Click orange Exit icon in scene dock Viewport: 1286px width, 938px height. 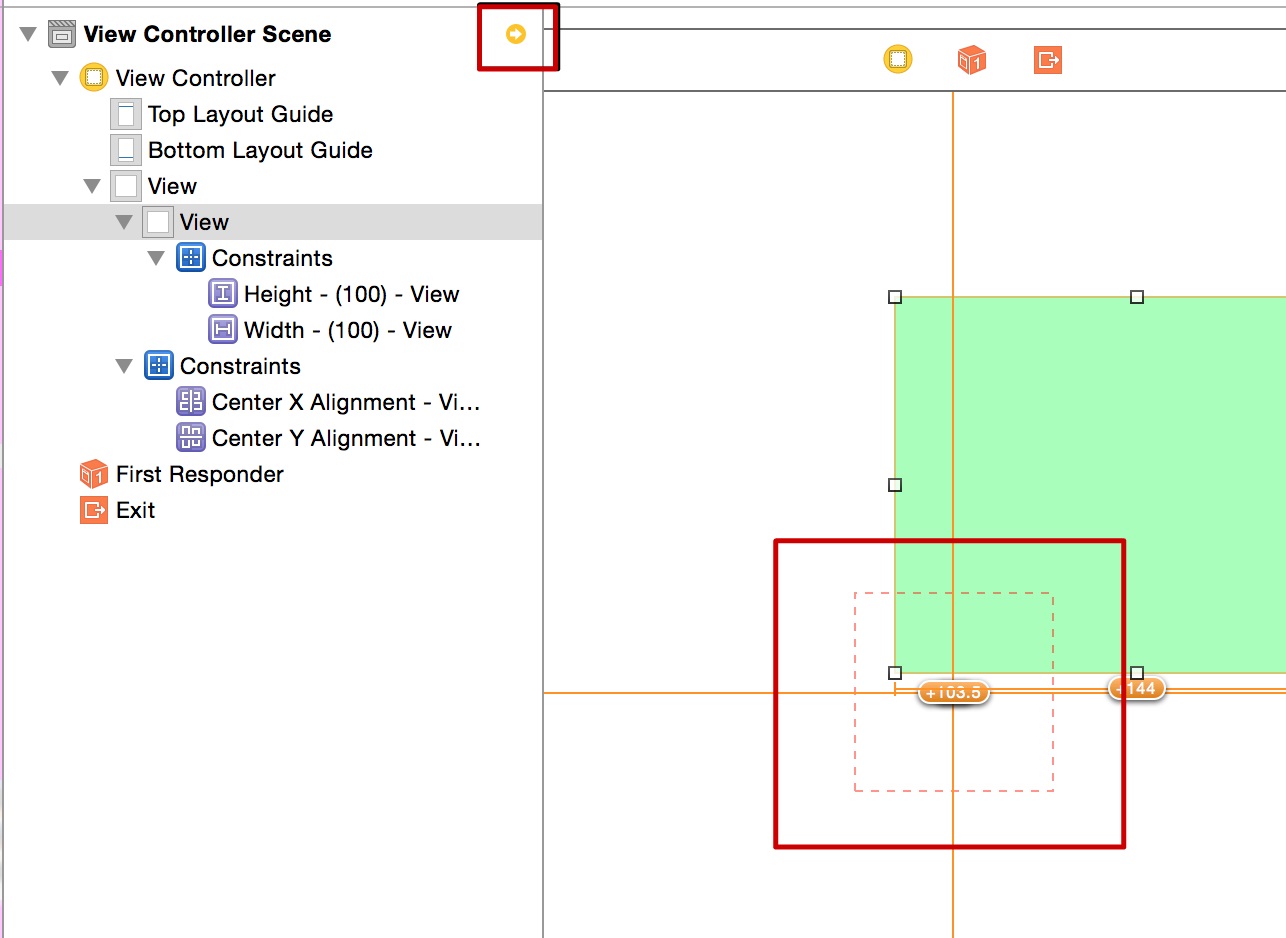[1047, 60]
